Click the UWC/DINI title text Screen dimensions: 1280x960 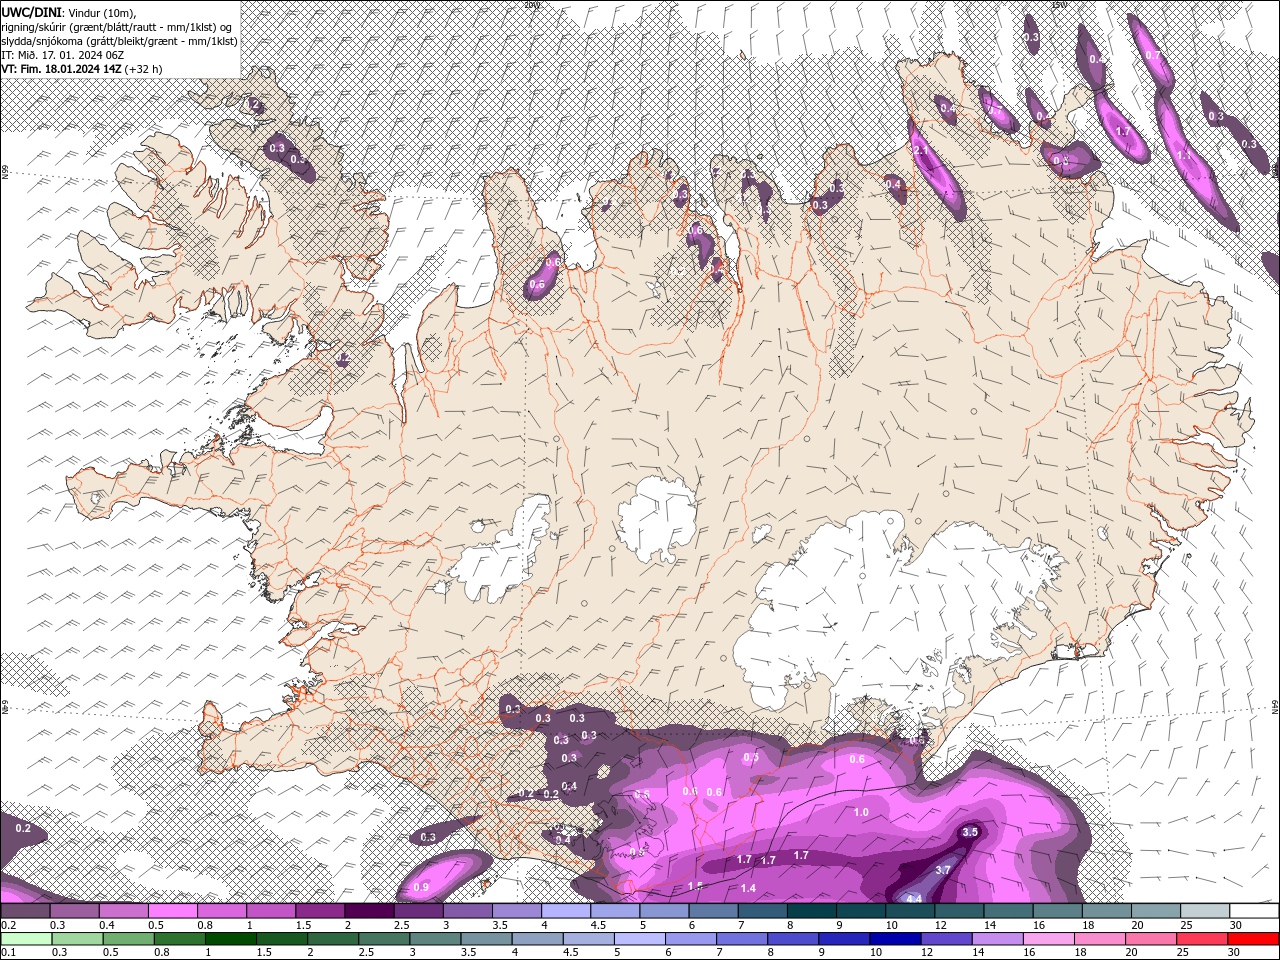(x=32, y=12)
